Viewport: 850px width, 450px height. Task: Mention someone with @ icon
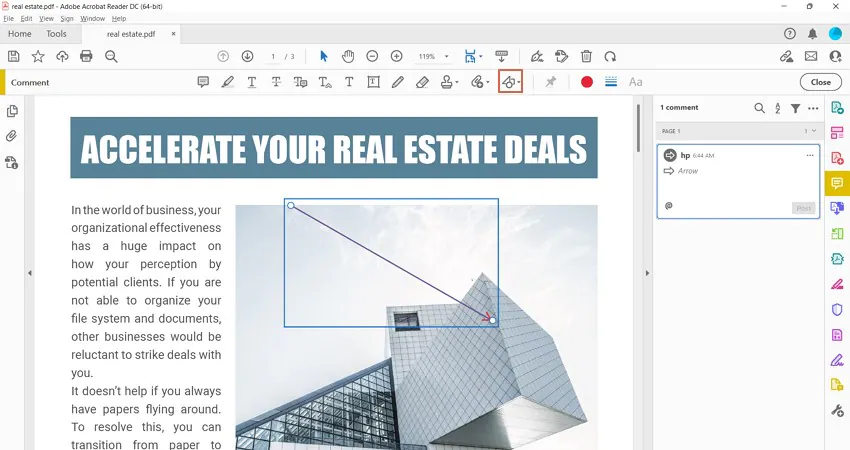tap(669, 206)
